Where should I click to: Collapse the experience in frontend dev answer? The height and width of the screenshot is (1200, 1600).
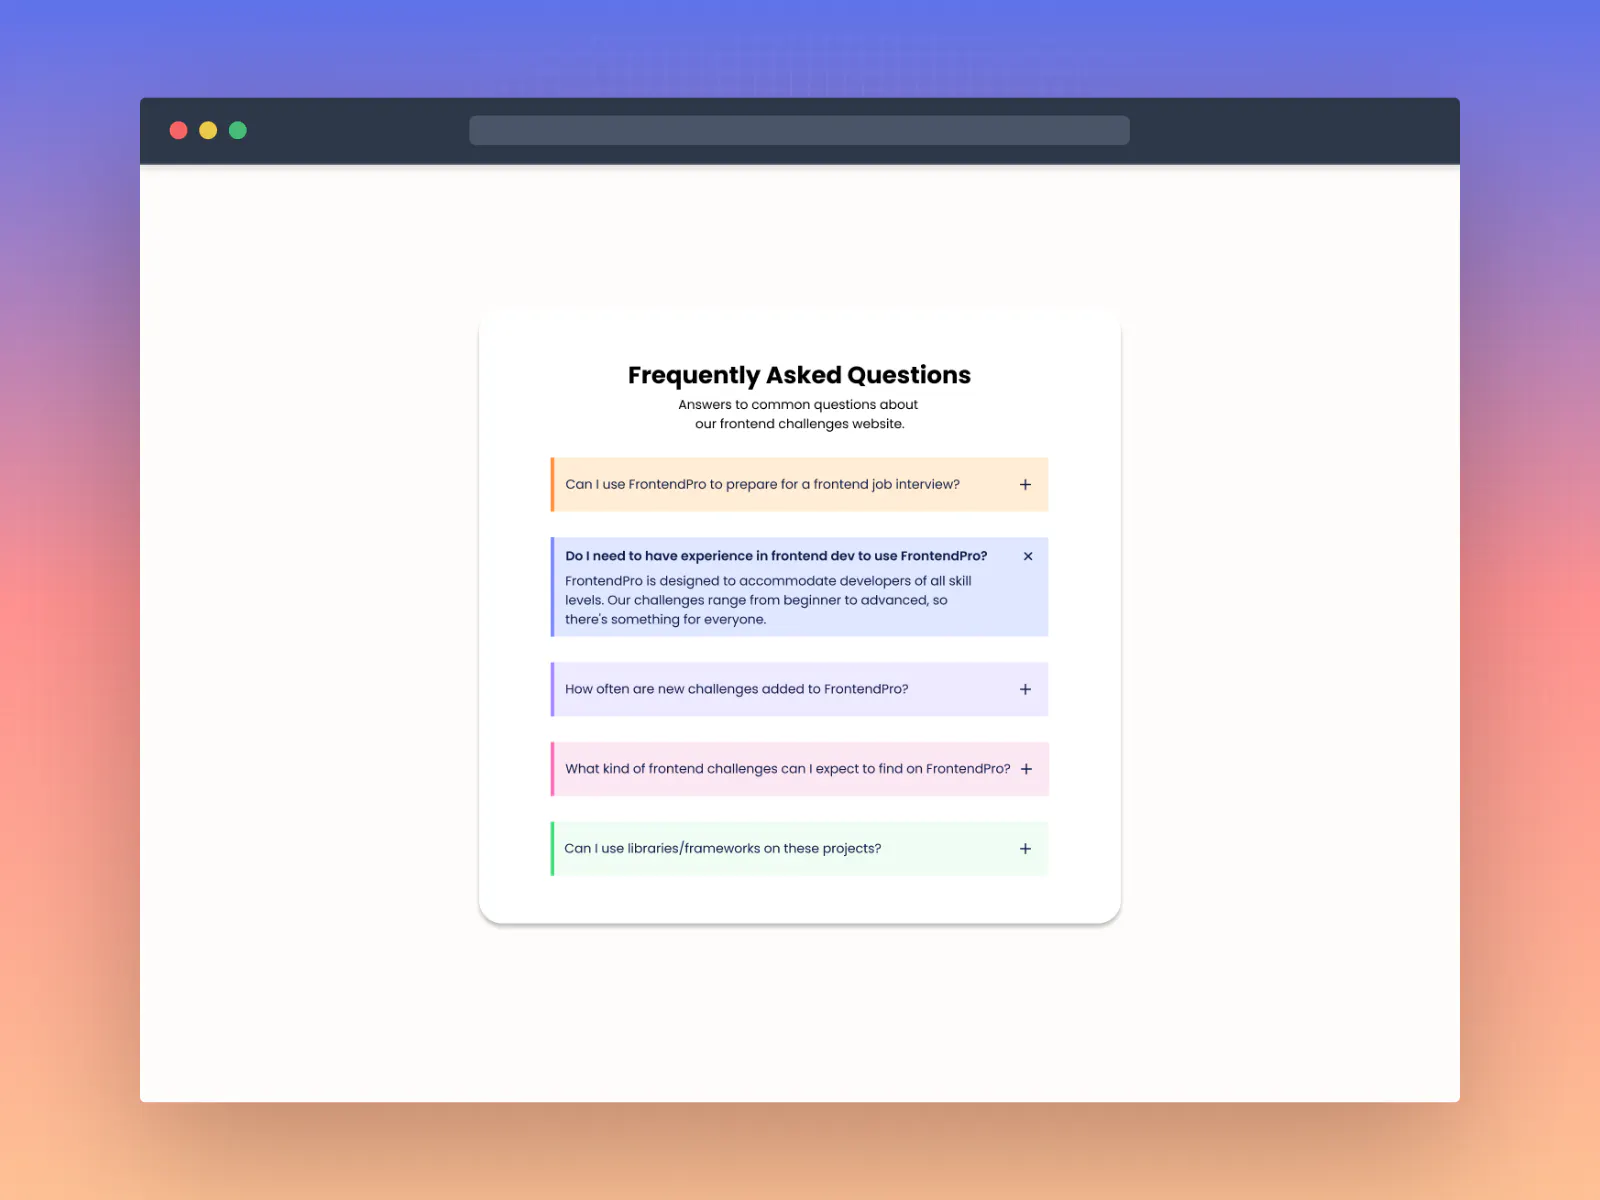tap(1027, 556)
